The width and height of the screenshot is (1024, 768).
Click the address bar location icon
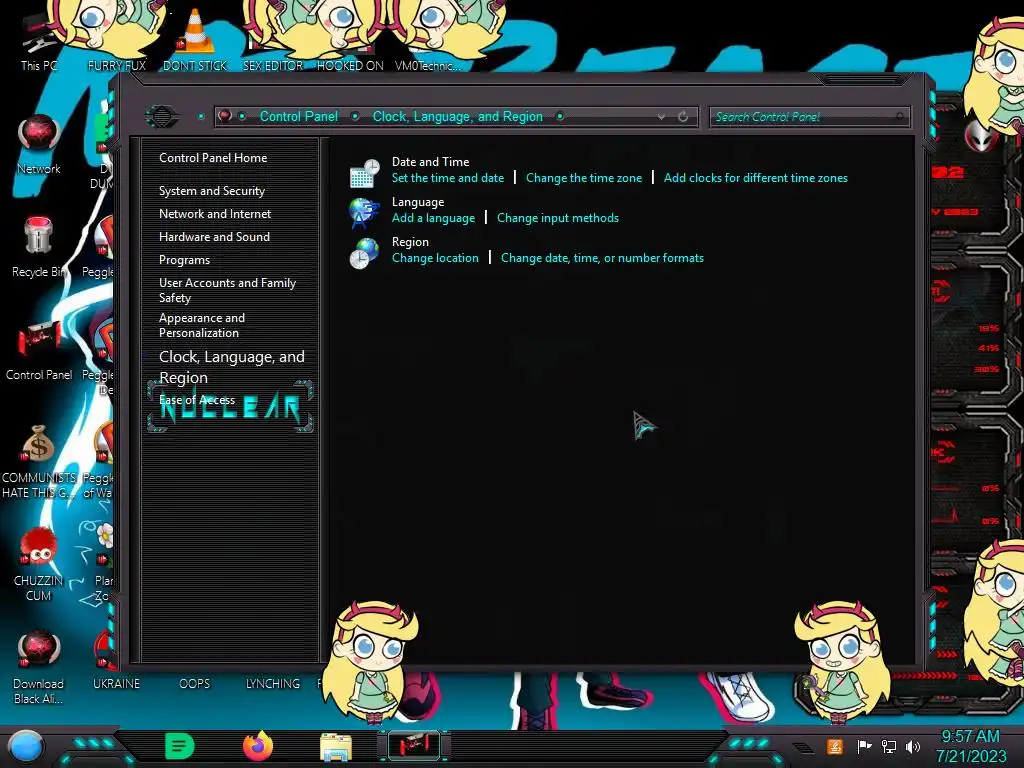click(x=225, y=116)
